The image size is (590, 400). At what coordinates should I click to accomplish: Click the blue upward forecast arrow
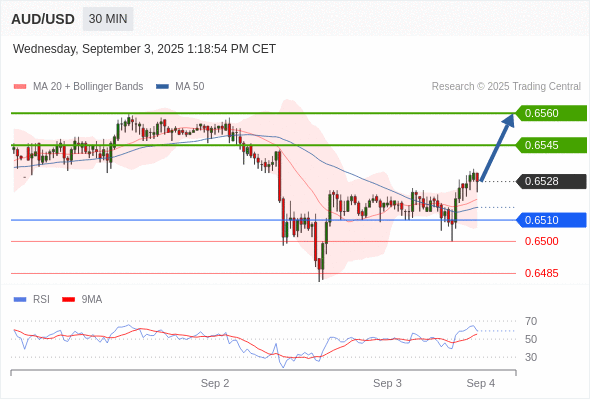coord(497,148)
